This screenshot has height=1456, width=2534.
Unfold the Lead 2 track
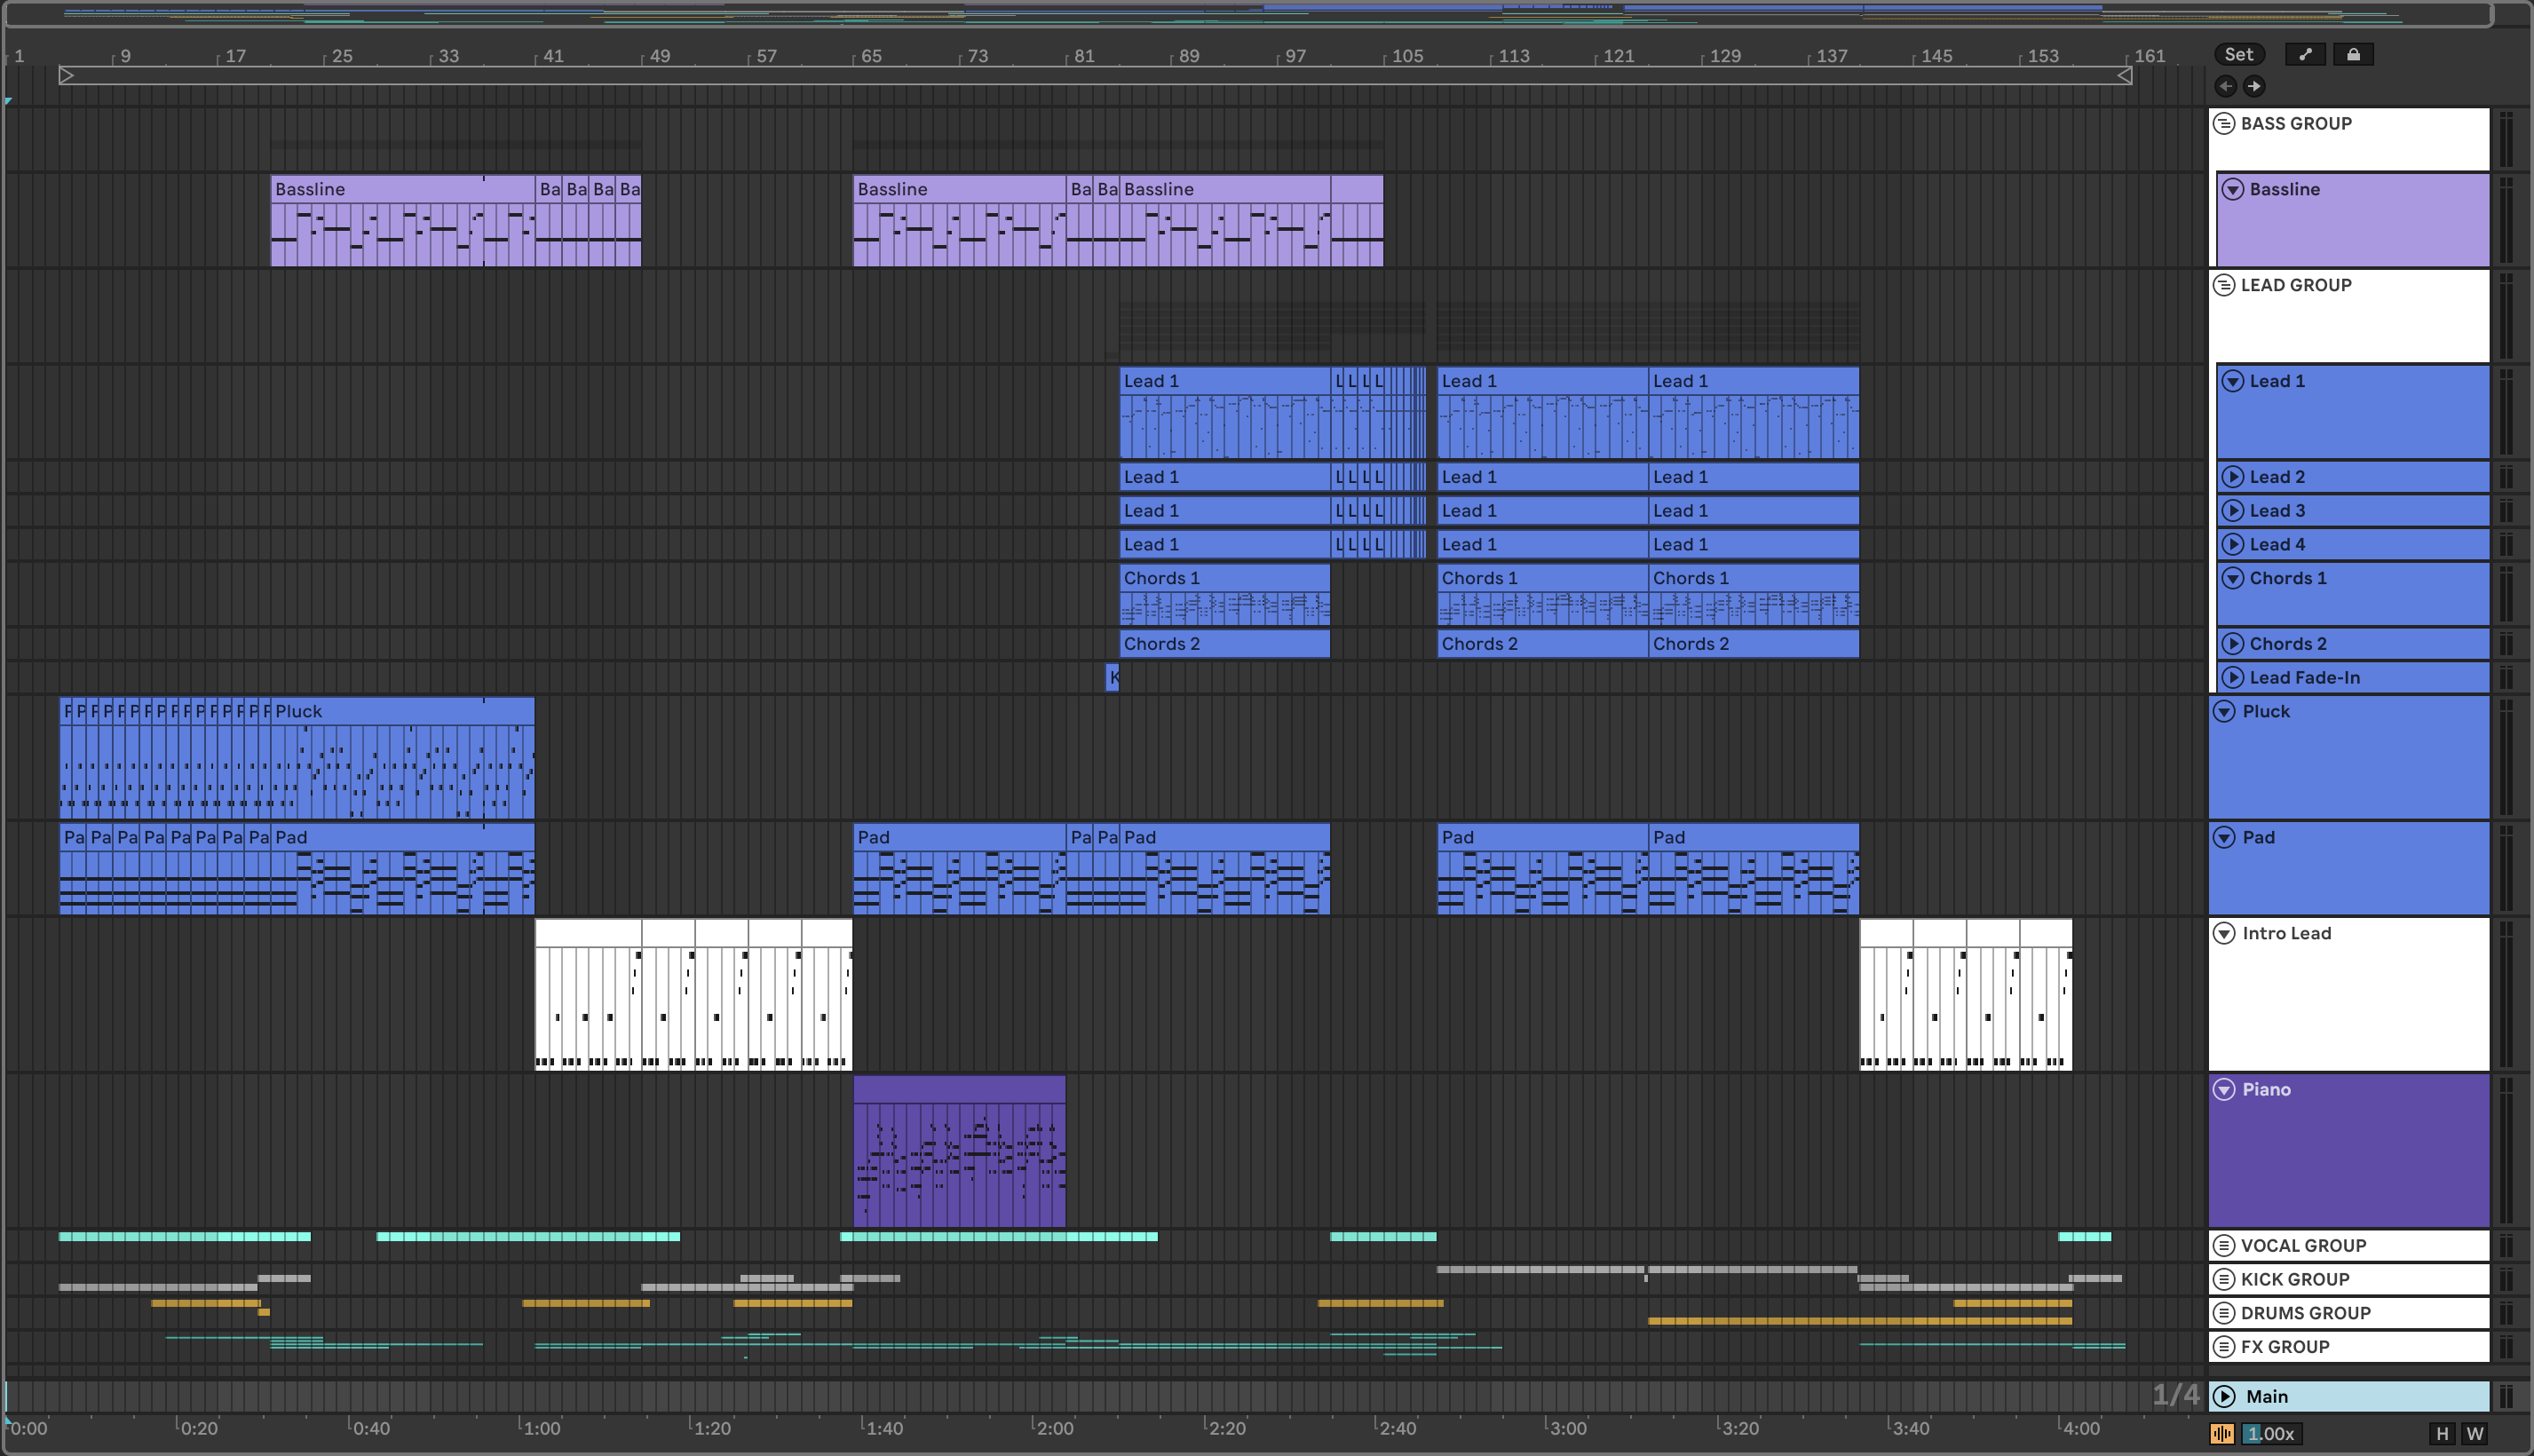point(2233,477)
